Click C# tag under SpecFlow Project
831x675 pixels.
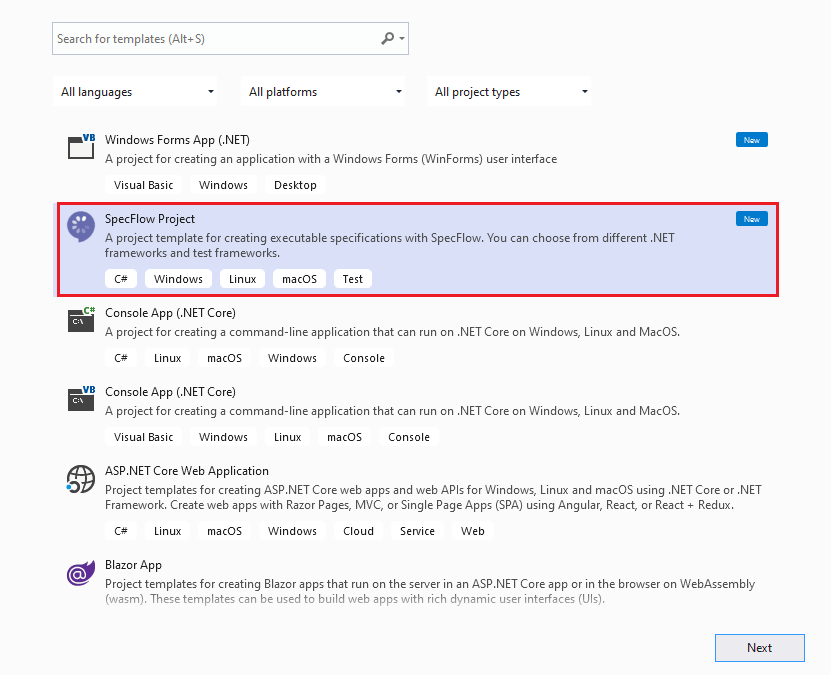121,279
